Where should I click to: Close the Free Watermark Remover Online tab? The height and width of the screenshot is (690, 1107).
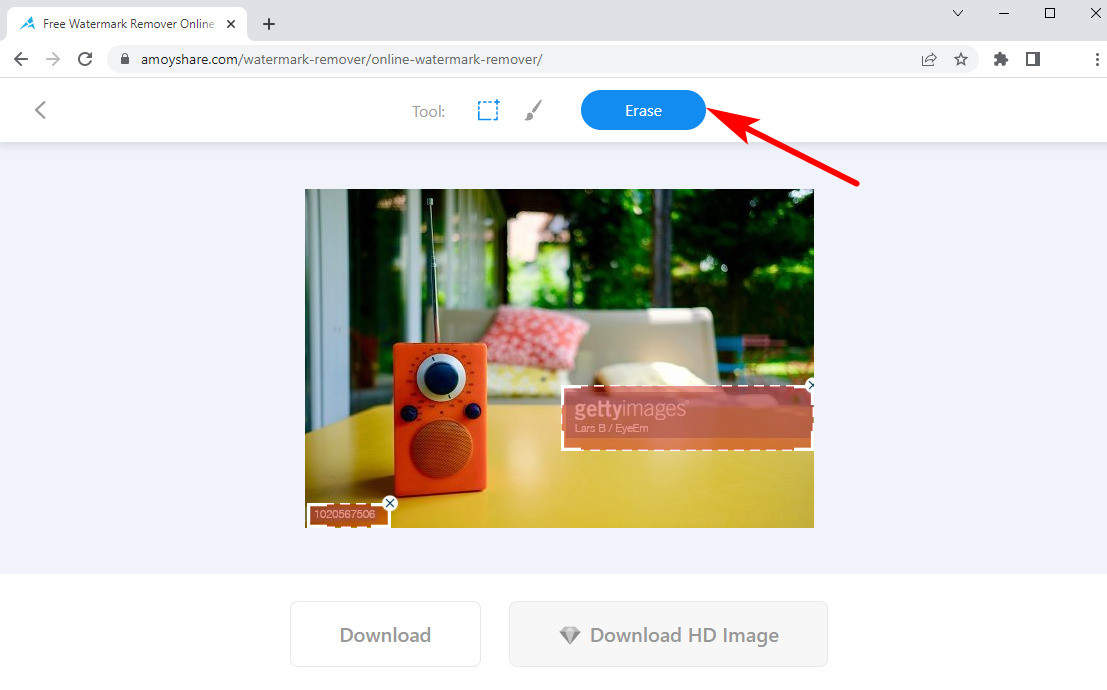point(231,24)
